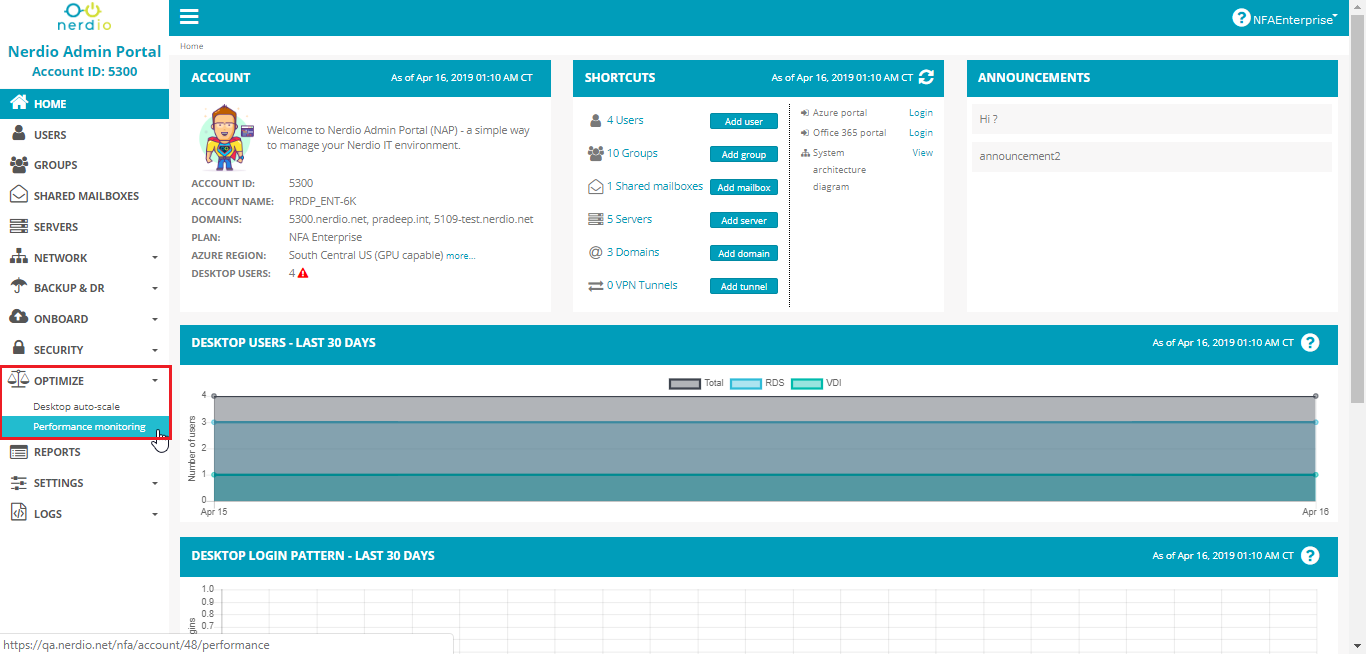Viewport: 1366px width, 654px height.
Task: Collapse the Optimize menu arrow
Action: [155, 381]
